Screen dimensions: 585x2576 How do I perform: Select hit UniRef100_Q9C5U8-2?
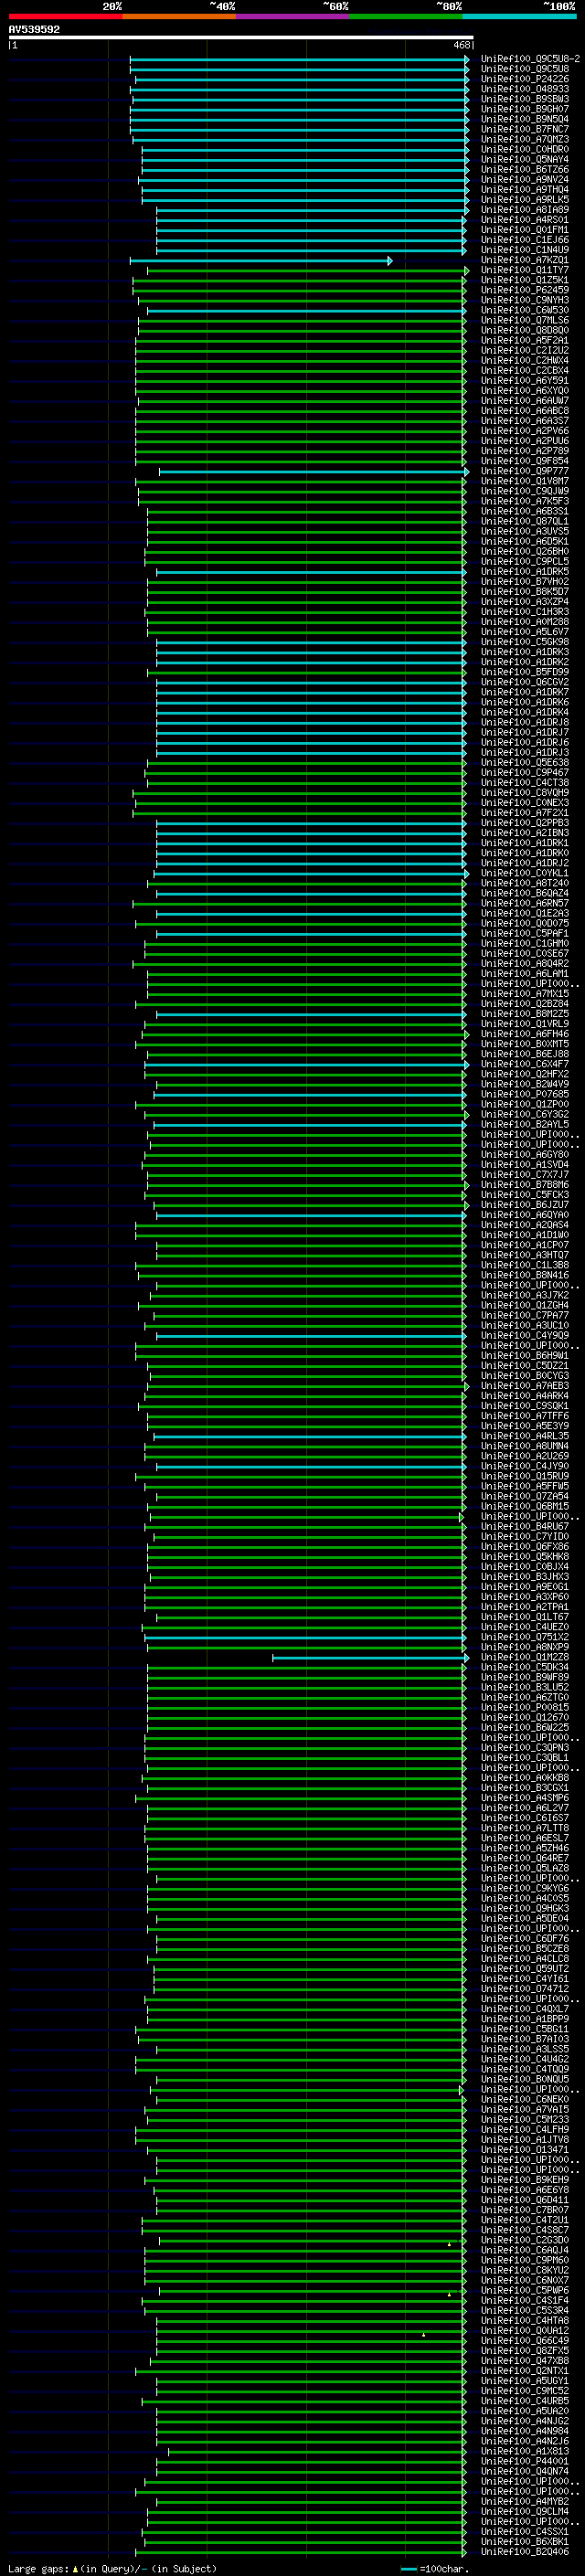[530, 59]
